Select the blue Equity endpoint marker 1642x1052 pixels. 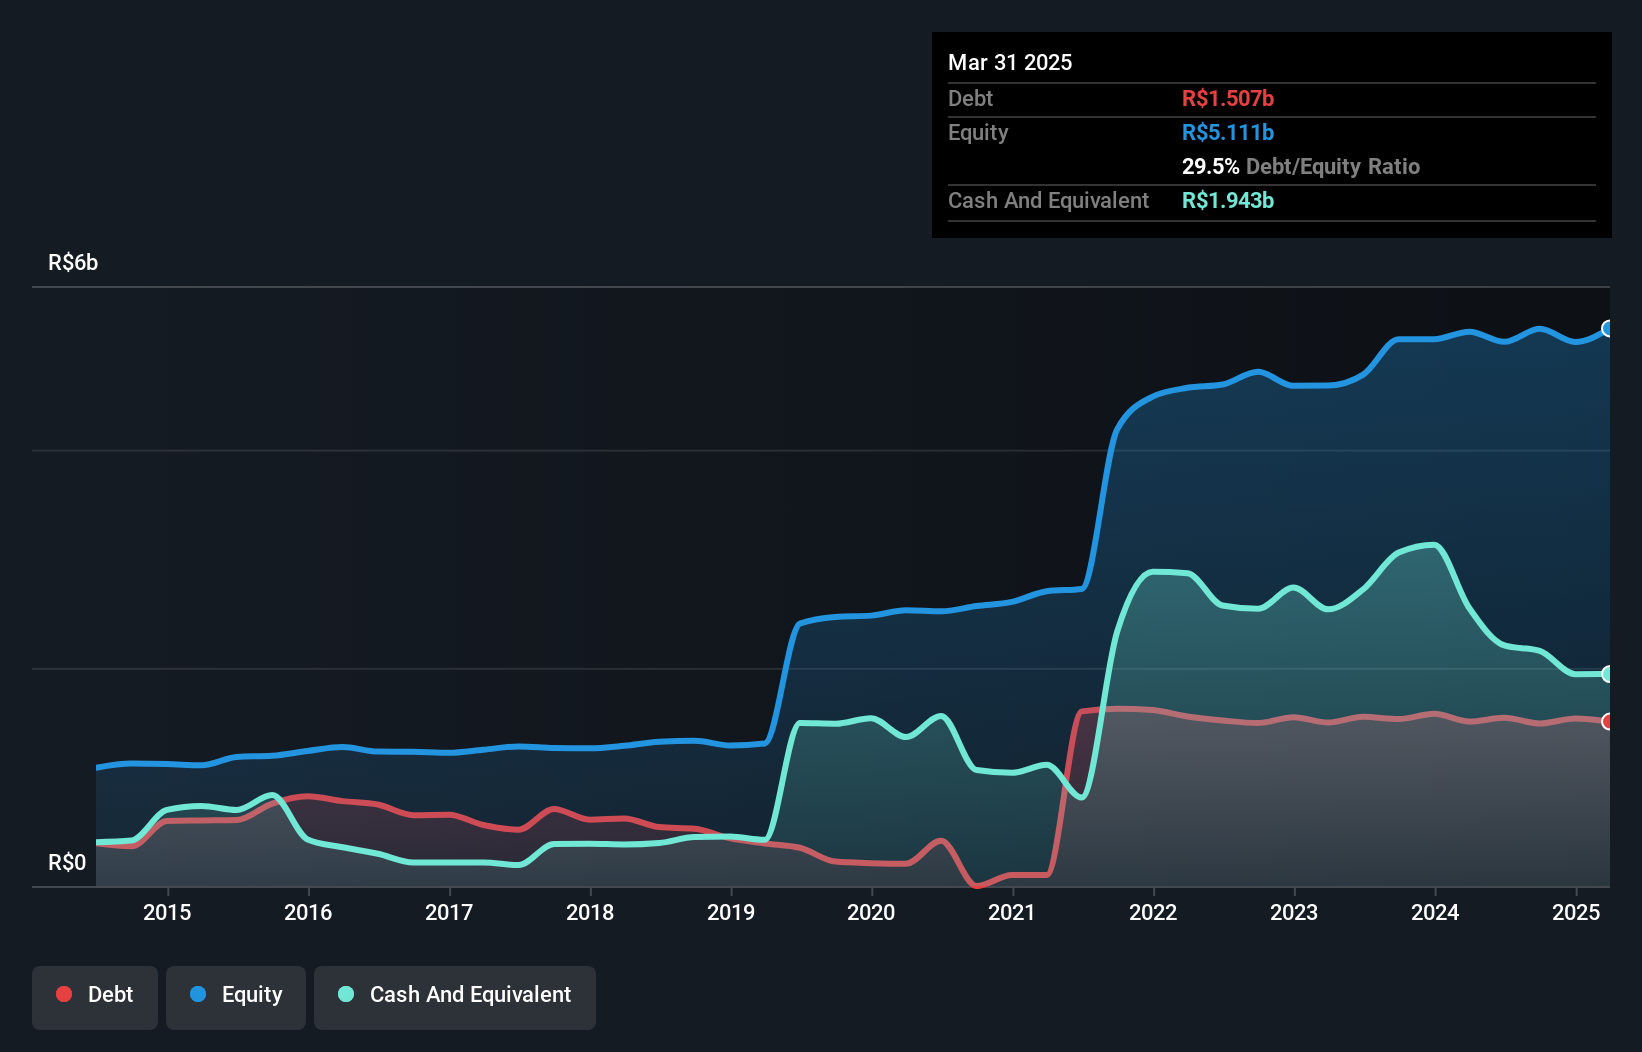pos(1608,329)
